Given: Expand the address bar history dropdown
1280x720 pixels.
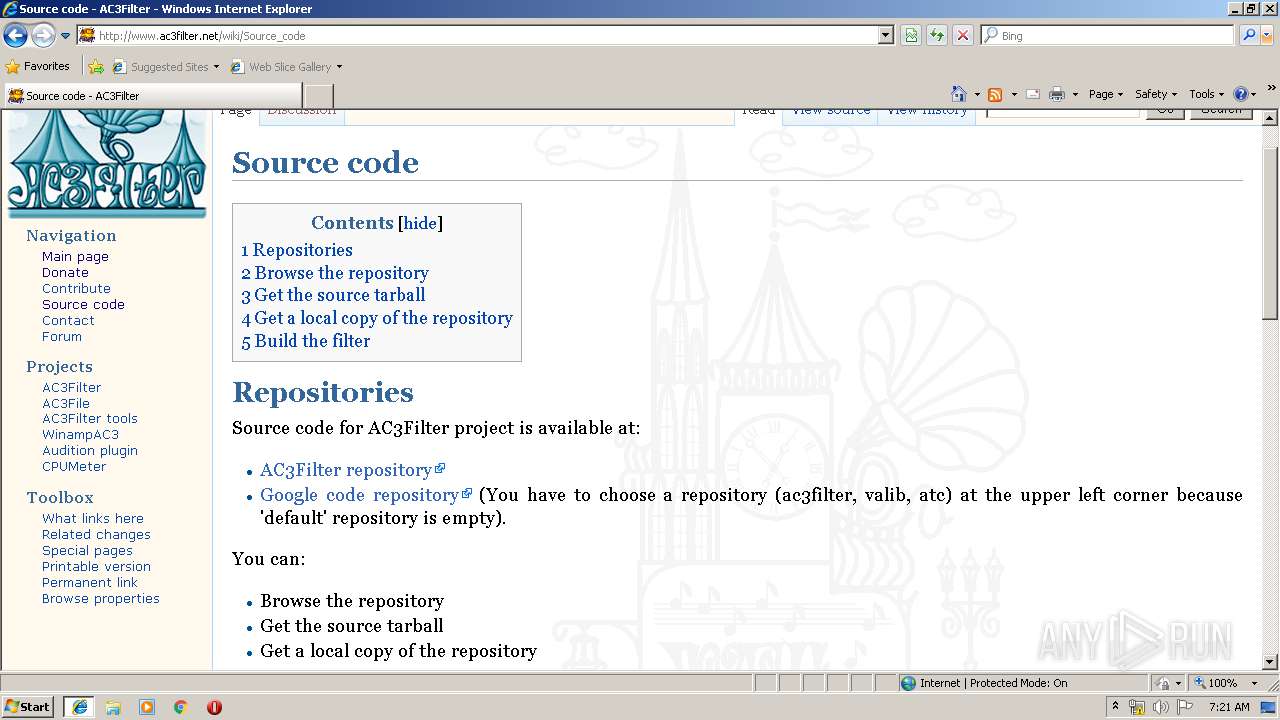Looking at the screenshot, I should tap(885, 35).
